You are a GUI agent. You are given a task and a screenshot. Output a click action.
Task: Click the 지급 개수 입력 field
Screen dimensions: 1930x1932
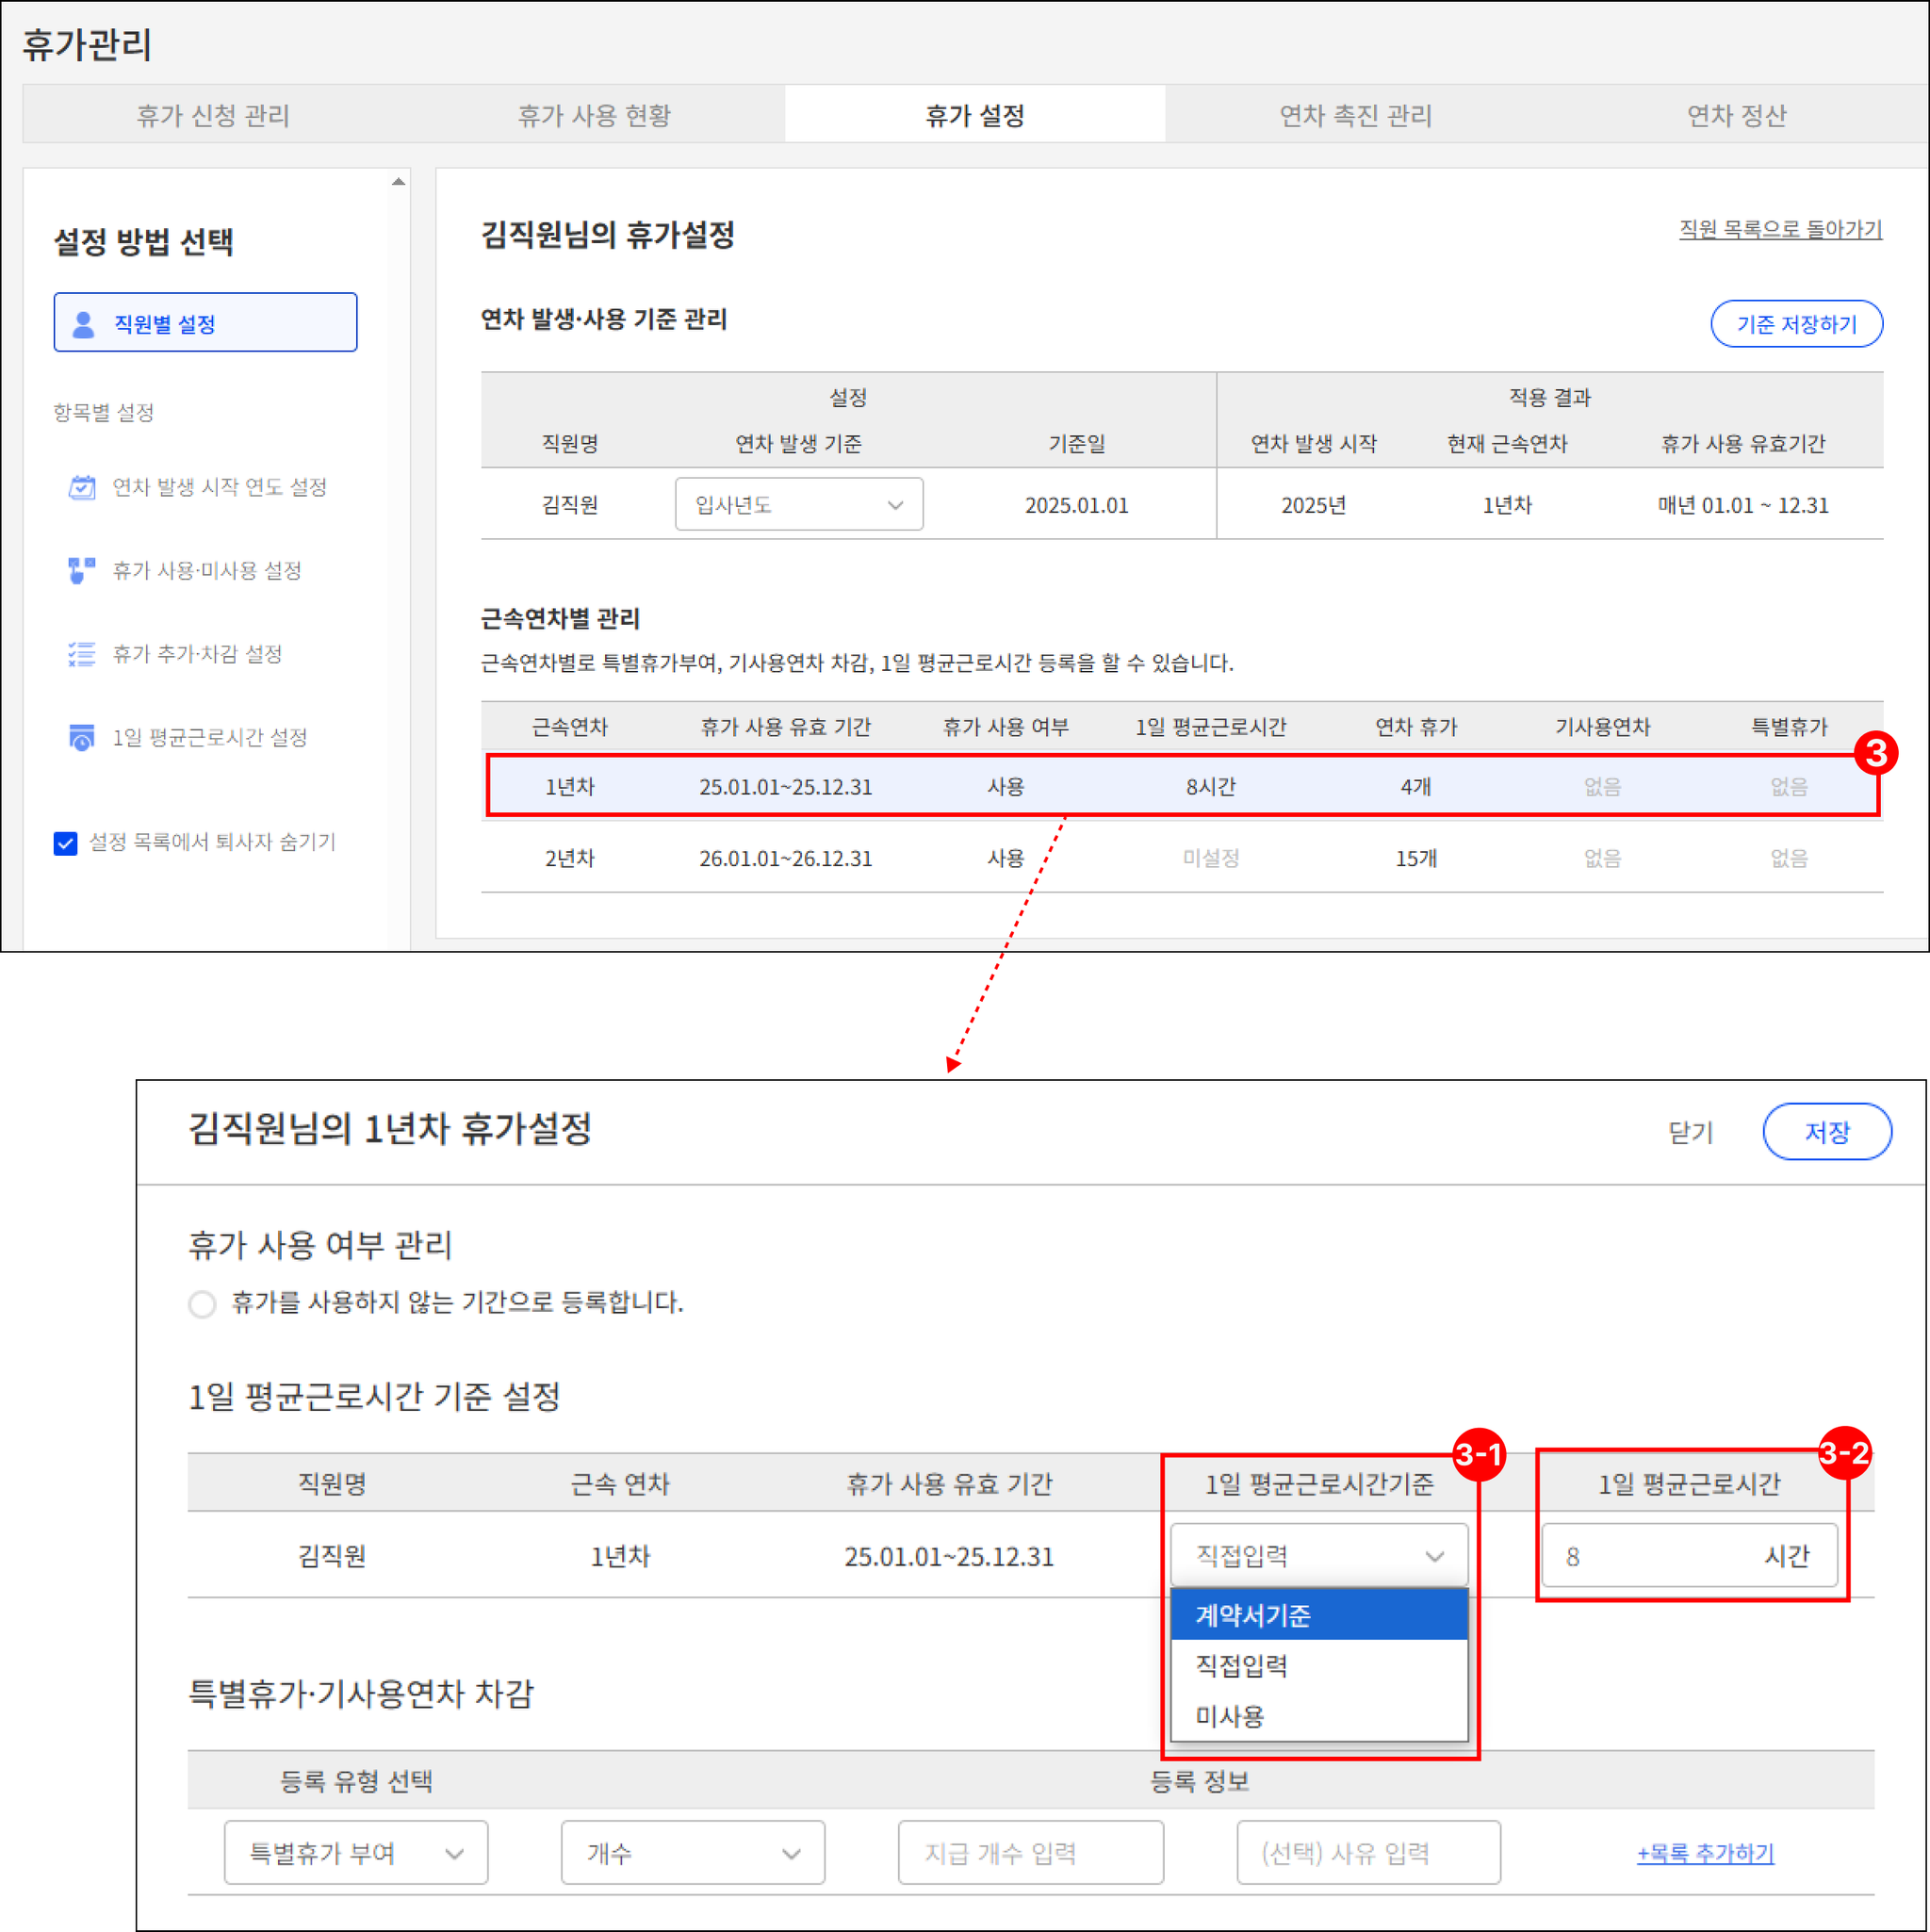(1031, 1853)
